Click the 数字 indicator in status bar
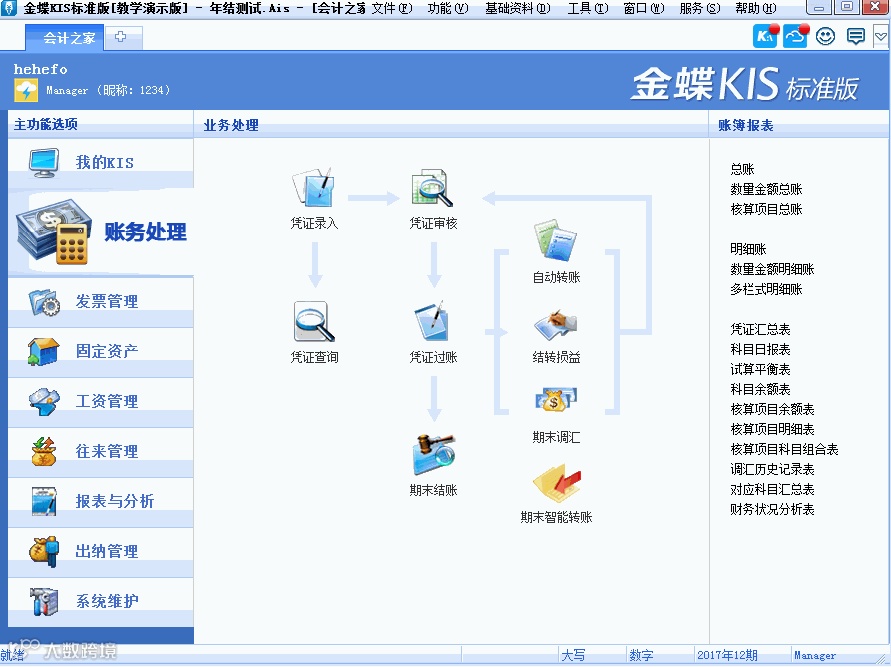The image size is (891, 667). (x=641, y=655)
